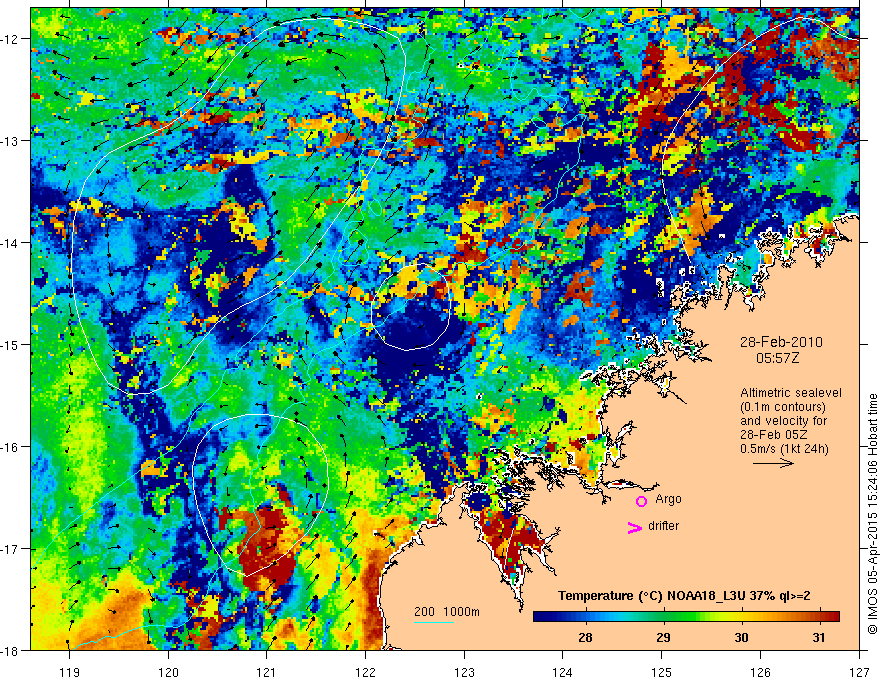Click the latitude axis label '-18'

pos(10,650)
